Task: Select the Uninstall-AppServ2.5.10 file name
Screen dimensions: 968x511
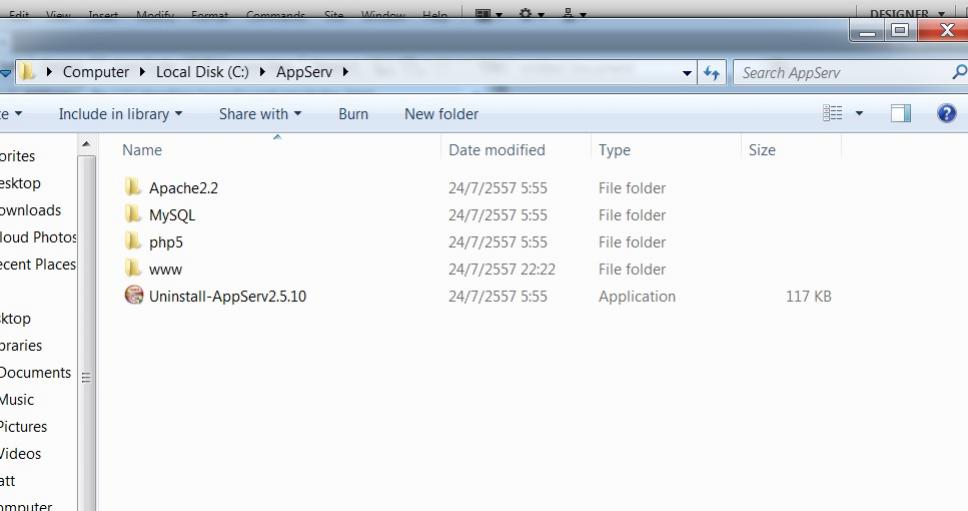Action: pos(227,296)
